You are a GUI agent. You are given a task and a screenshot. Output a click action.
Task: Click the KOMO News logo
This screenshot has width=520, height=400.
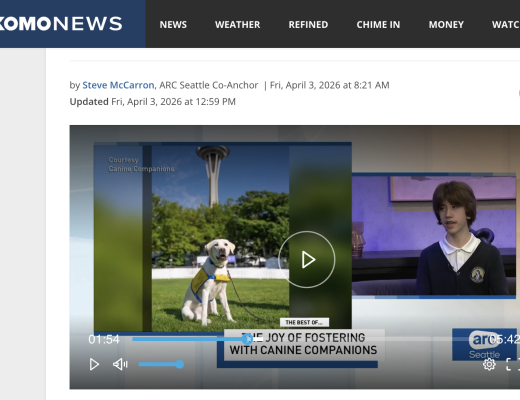pos(61,24)
